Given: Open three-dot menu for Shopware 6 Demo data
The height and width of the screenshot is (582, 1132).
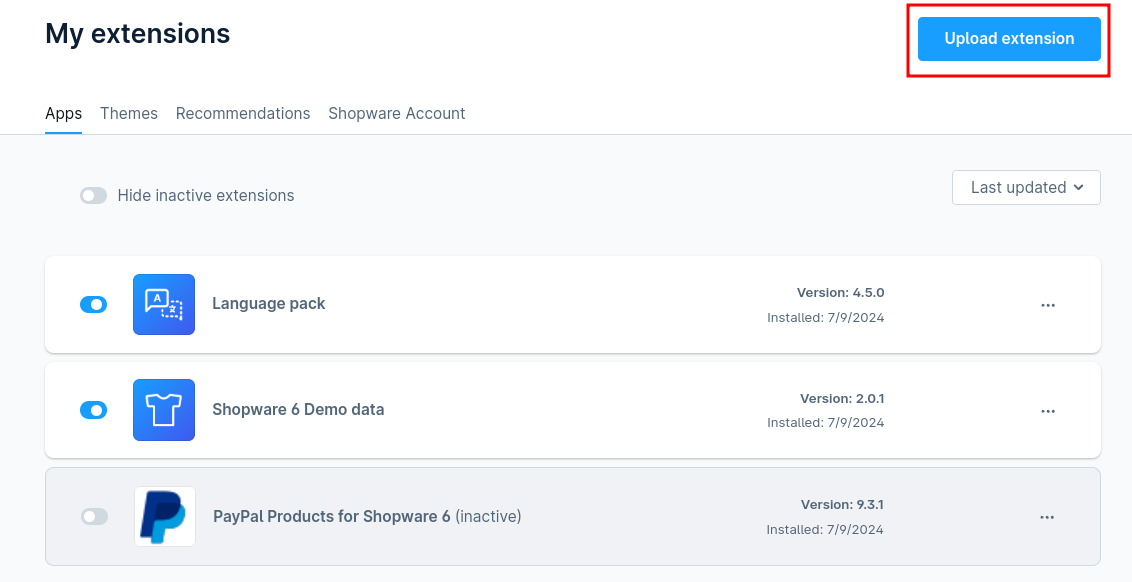Looking at the screenshot, I should click(x=1048, y=411).
